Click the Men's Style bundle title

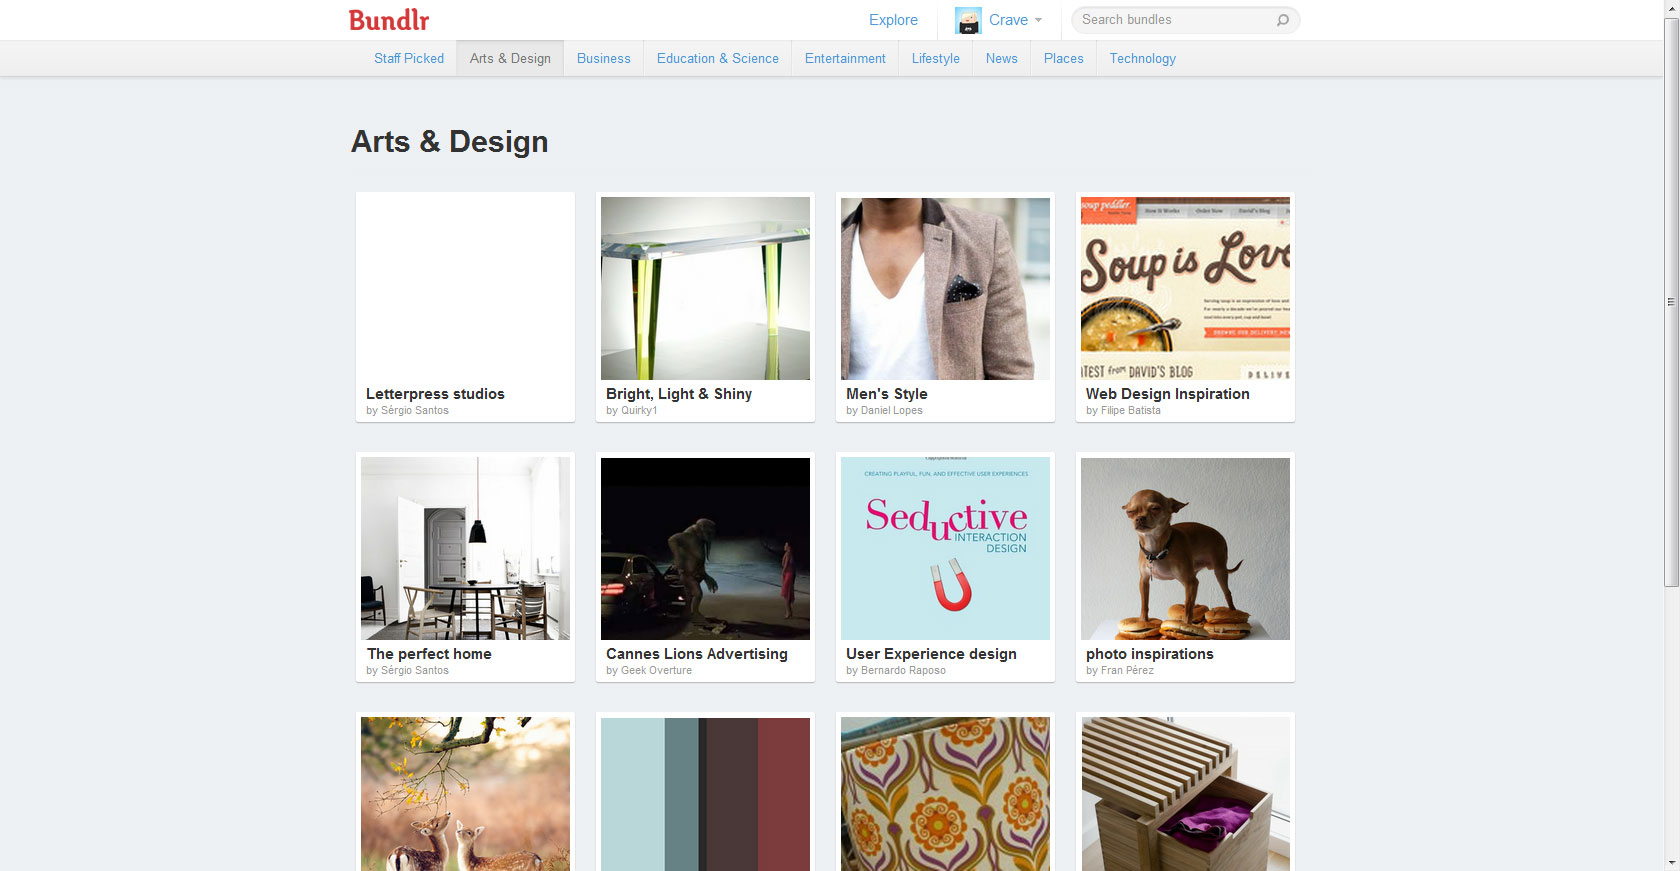pos(887,394)
